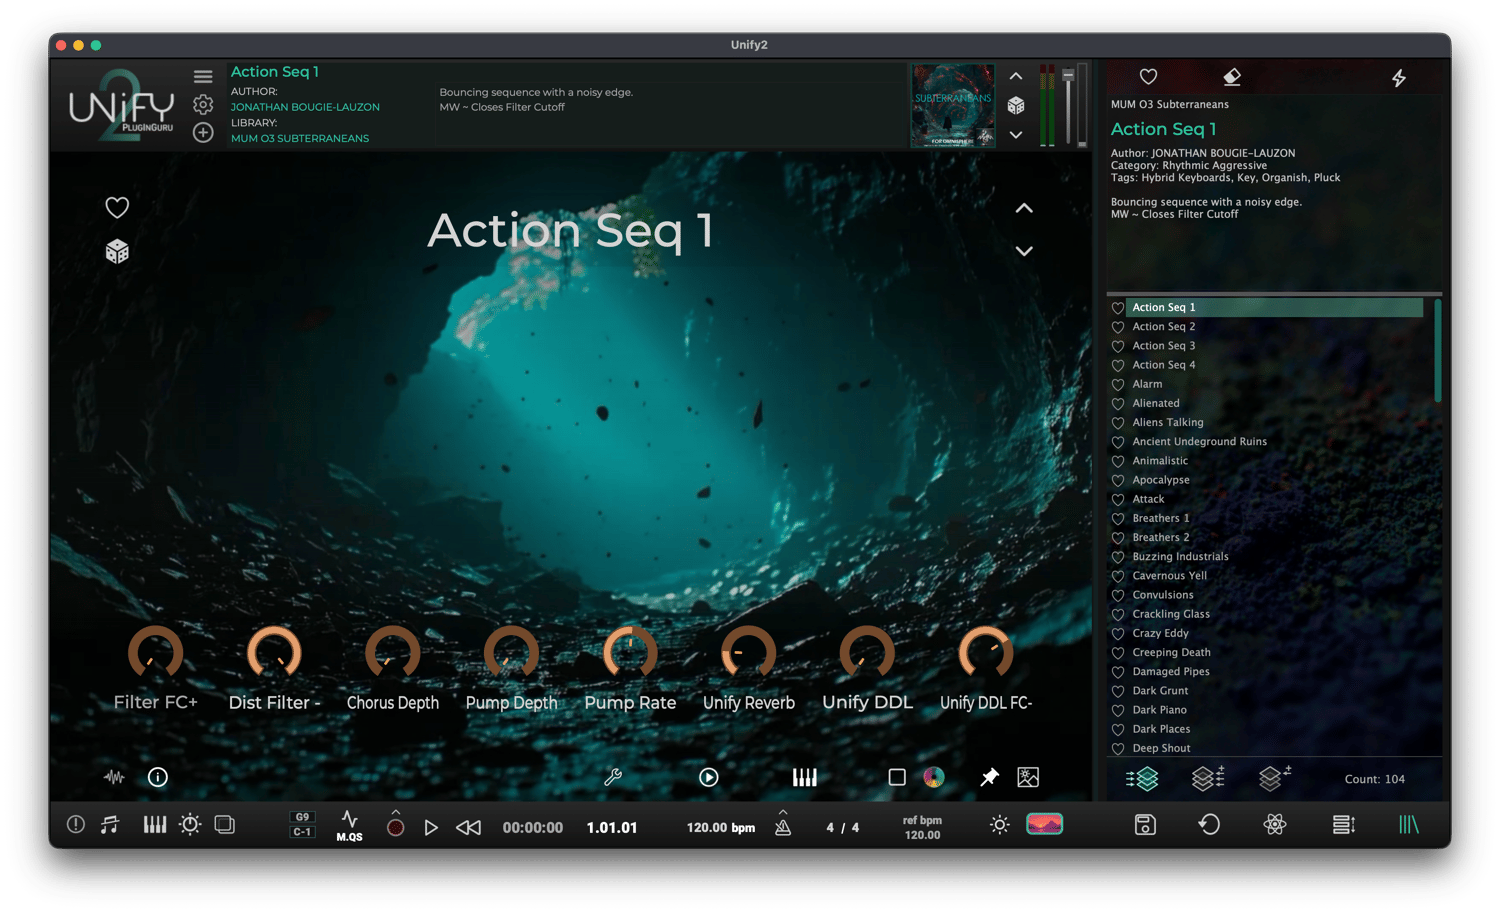This screenshot has width=1500, height=913.
Task: Click the down chevron beside the large patch title
Action: (x=1024, y=251)
